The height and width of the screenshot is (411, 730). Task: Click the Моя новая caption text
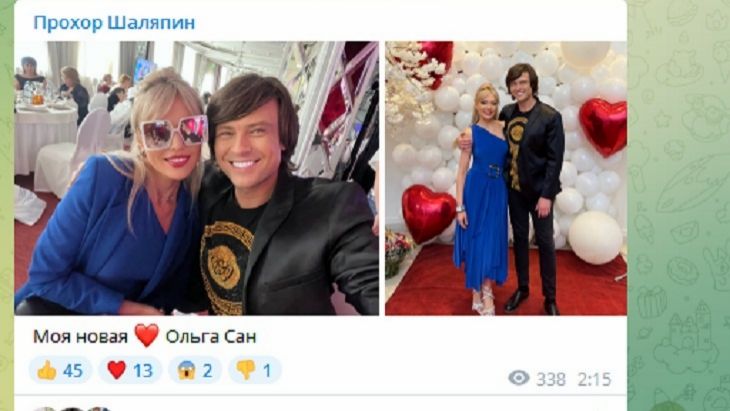pos(80,337)
